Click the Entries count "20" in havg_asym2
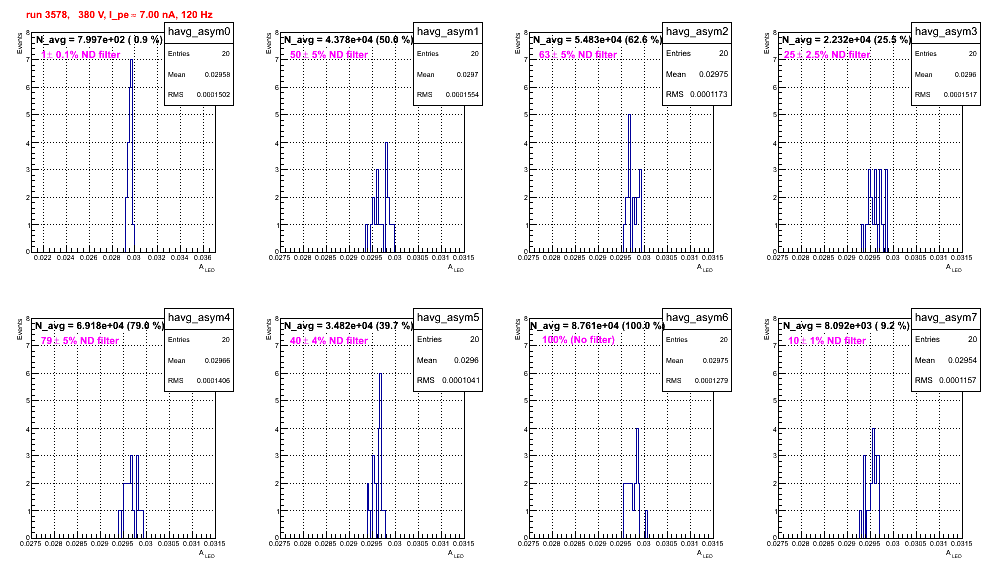Screen dimensions: 996x572 pyautogui.click(x=723, y=53)
